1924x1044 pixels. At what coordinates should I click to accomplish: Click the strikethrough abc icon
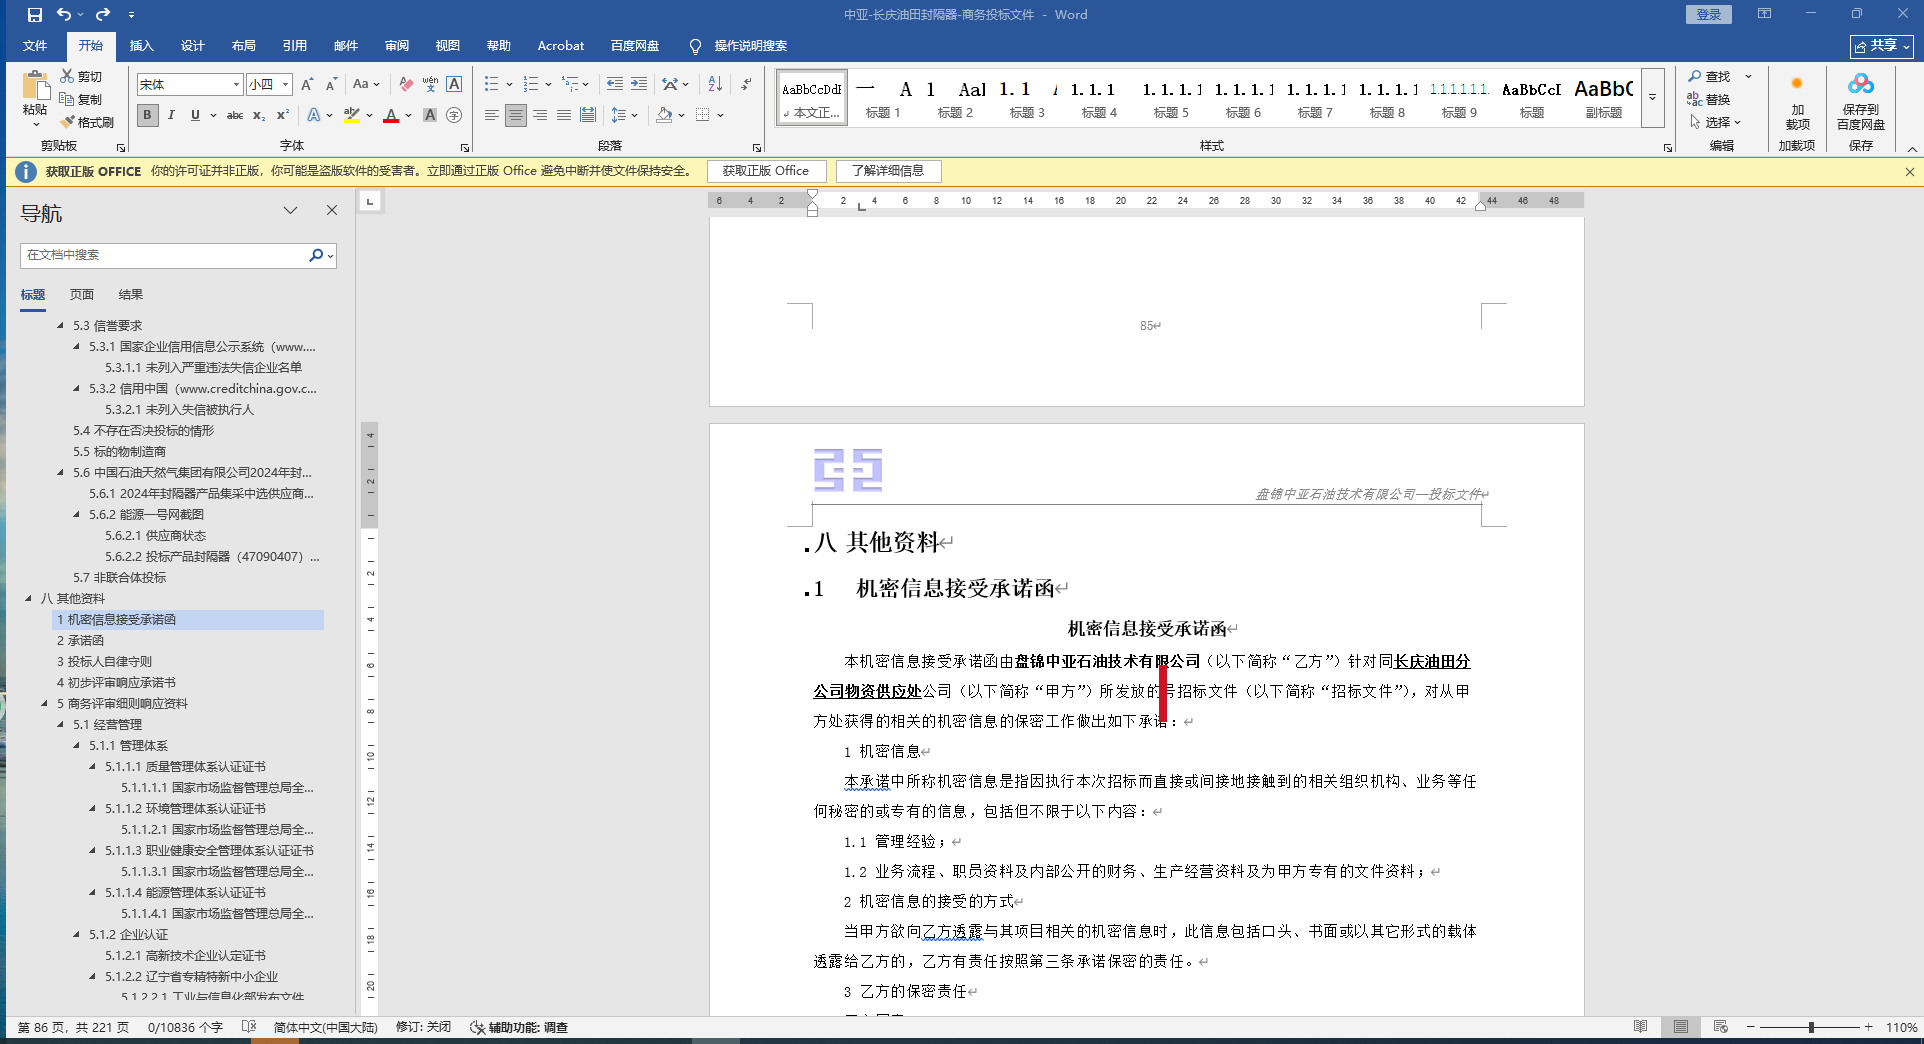point(235,115)
